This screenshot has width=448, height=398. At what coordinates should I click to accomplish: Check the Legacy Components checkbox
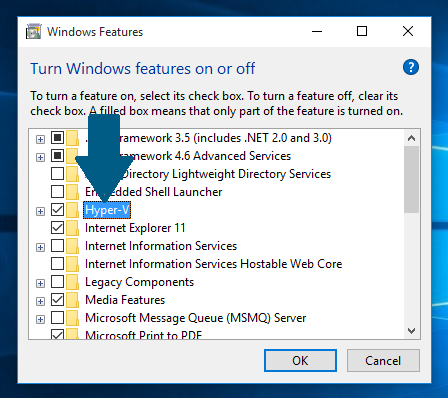pyautogui.click(x=57, y=282)
